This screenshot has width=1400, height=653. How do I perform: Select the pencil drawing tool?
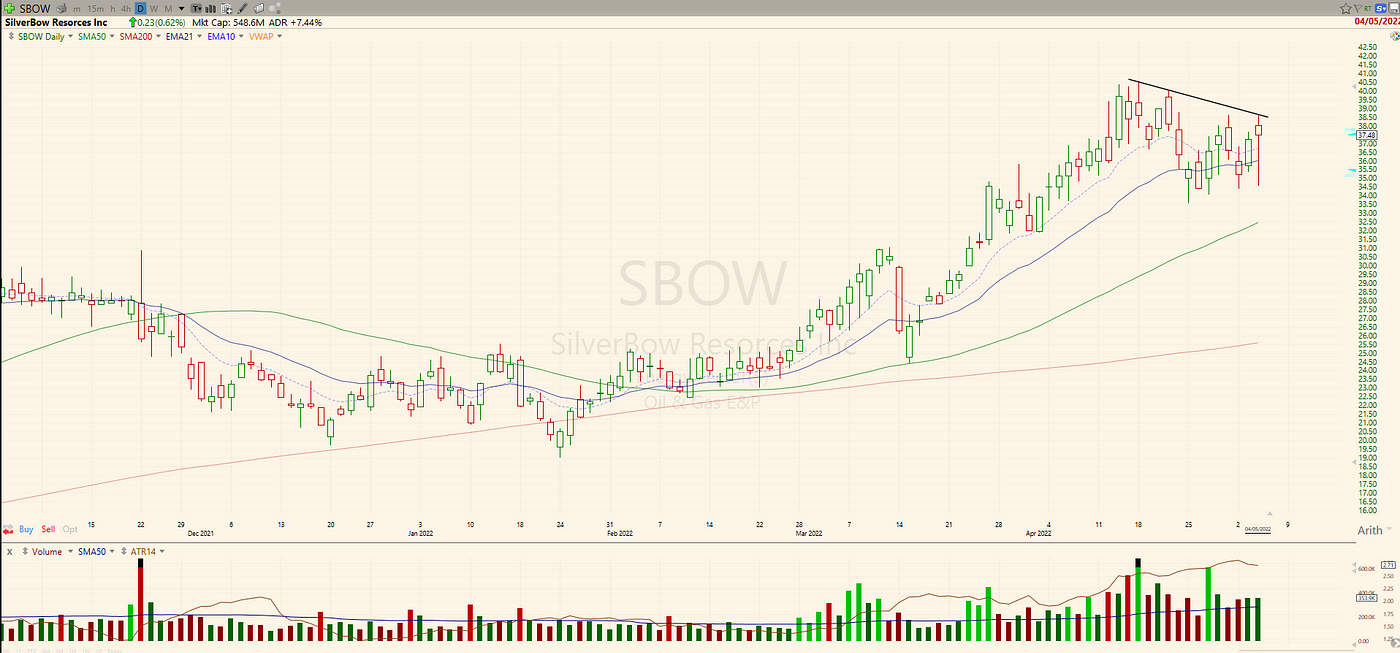point(241,9)
